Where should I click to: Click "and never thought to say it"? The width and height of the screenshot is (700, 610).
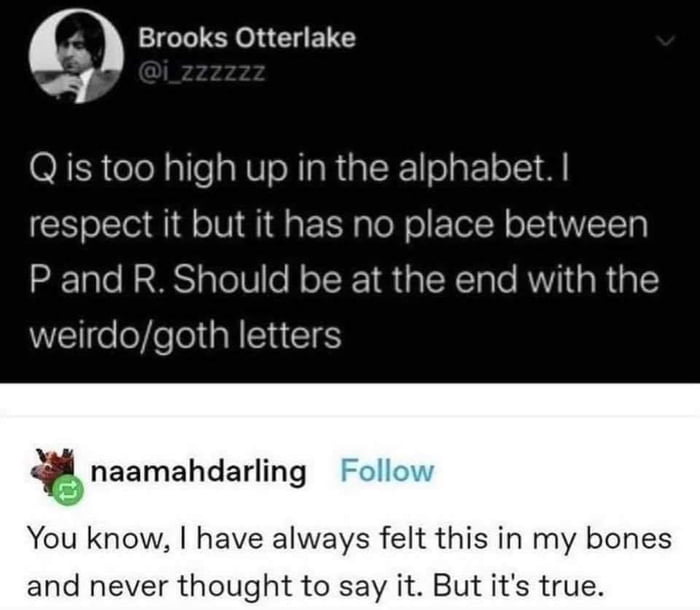[224, 586]
